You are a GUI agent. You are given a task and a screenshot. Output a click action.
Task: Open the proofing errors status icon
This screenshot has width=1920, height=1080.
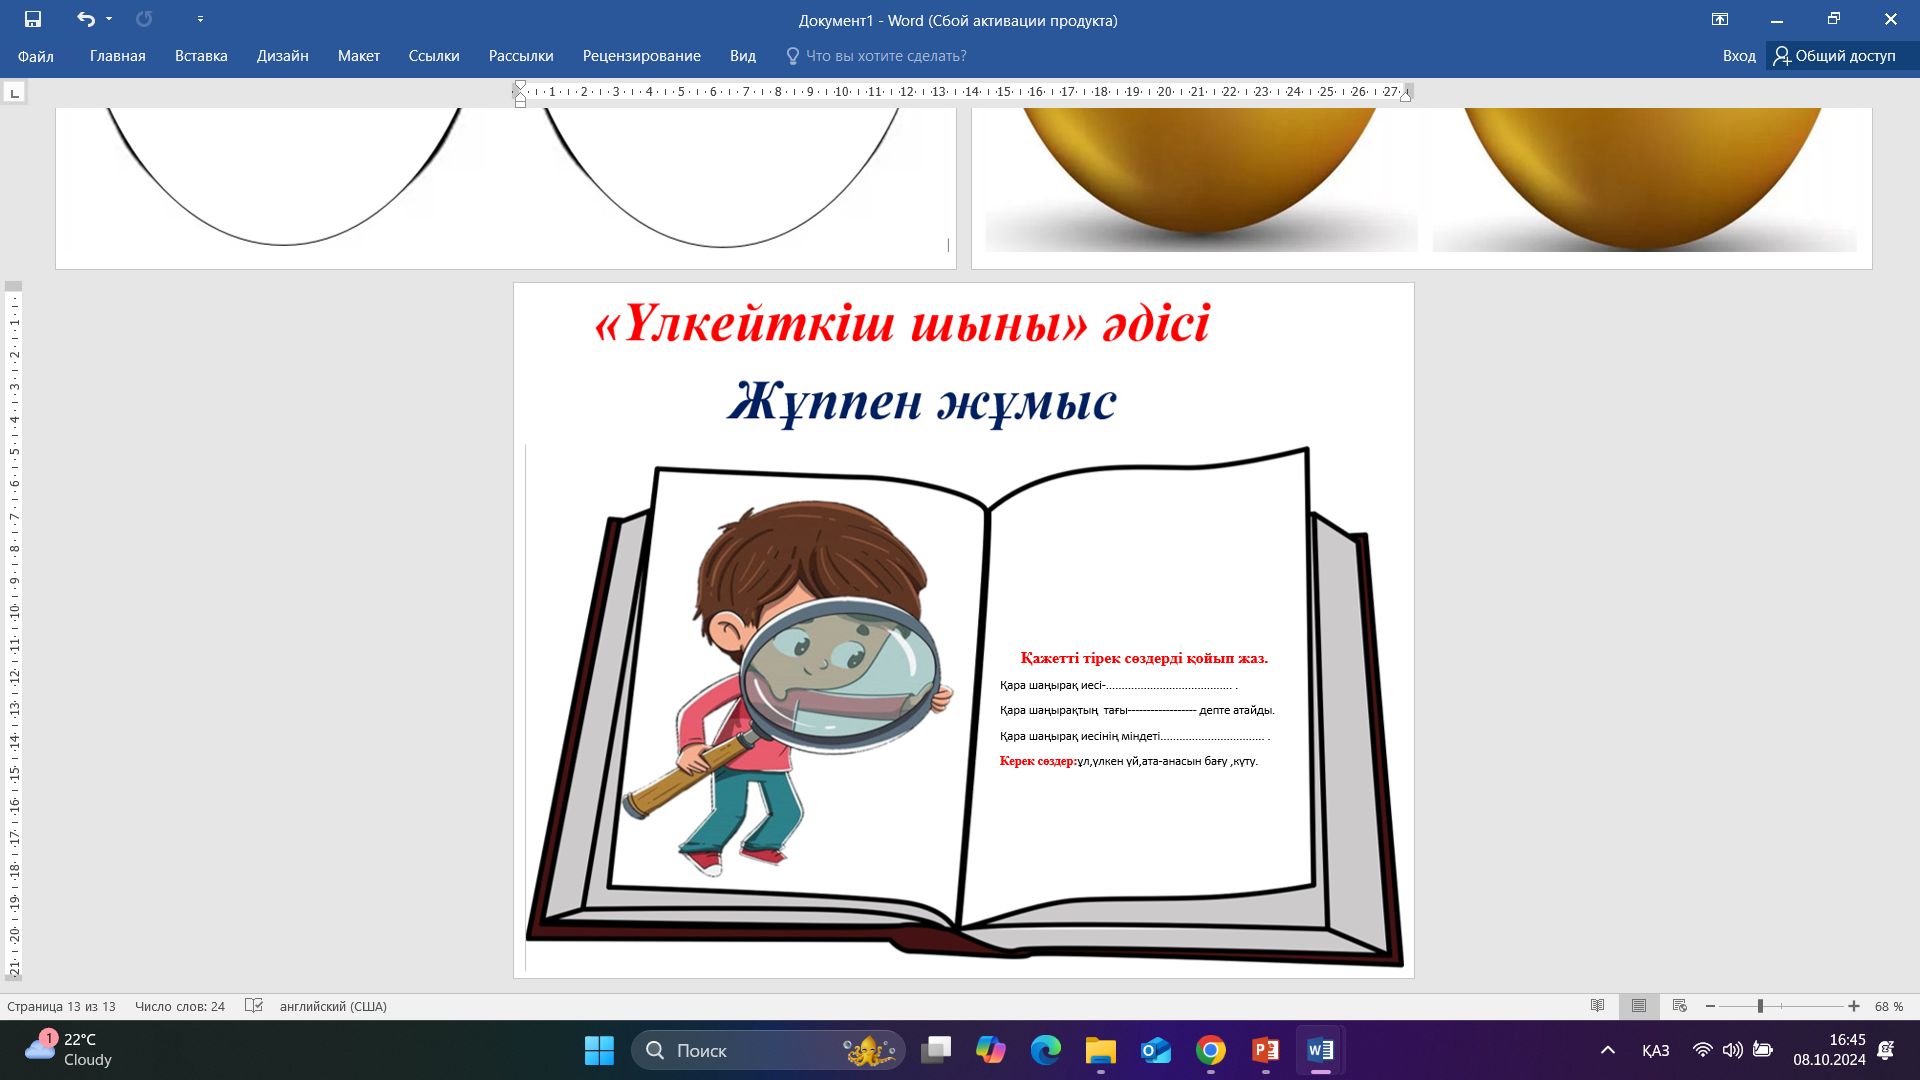point(254,1006)
